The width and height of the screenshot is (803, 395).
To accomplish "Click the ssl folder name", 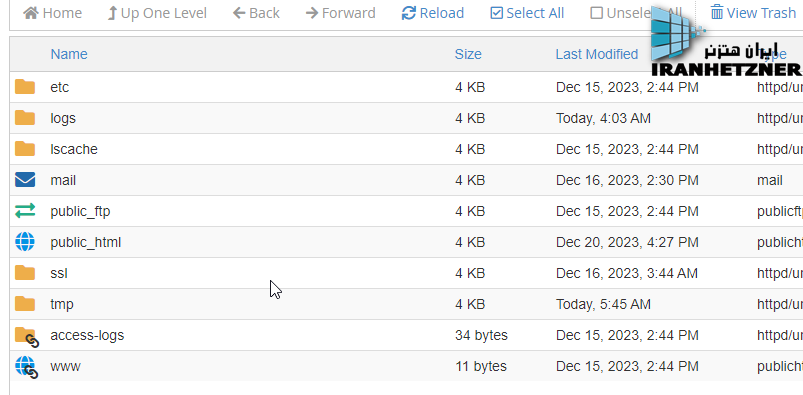I will click(59, 273).
